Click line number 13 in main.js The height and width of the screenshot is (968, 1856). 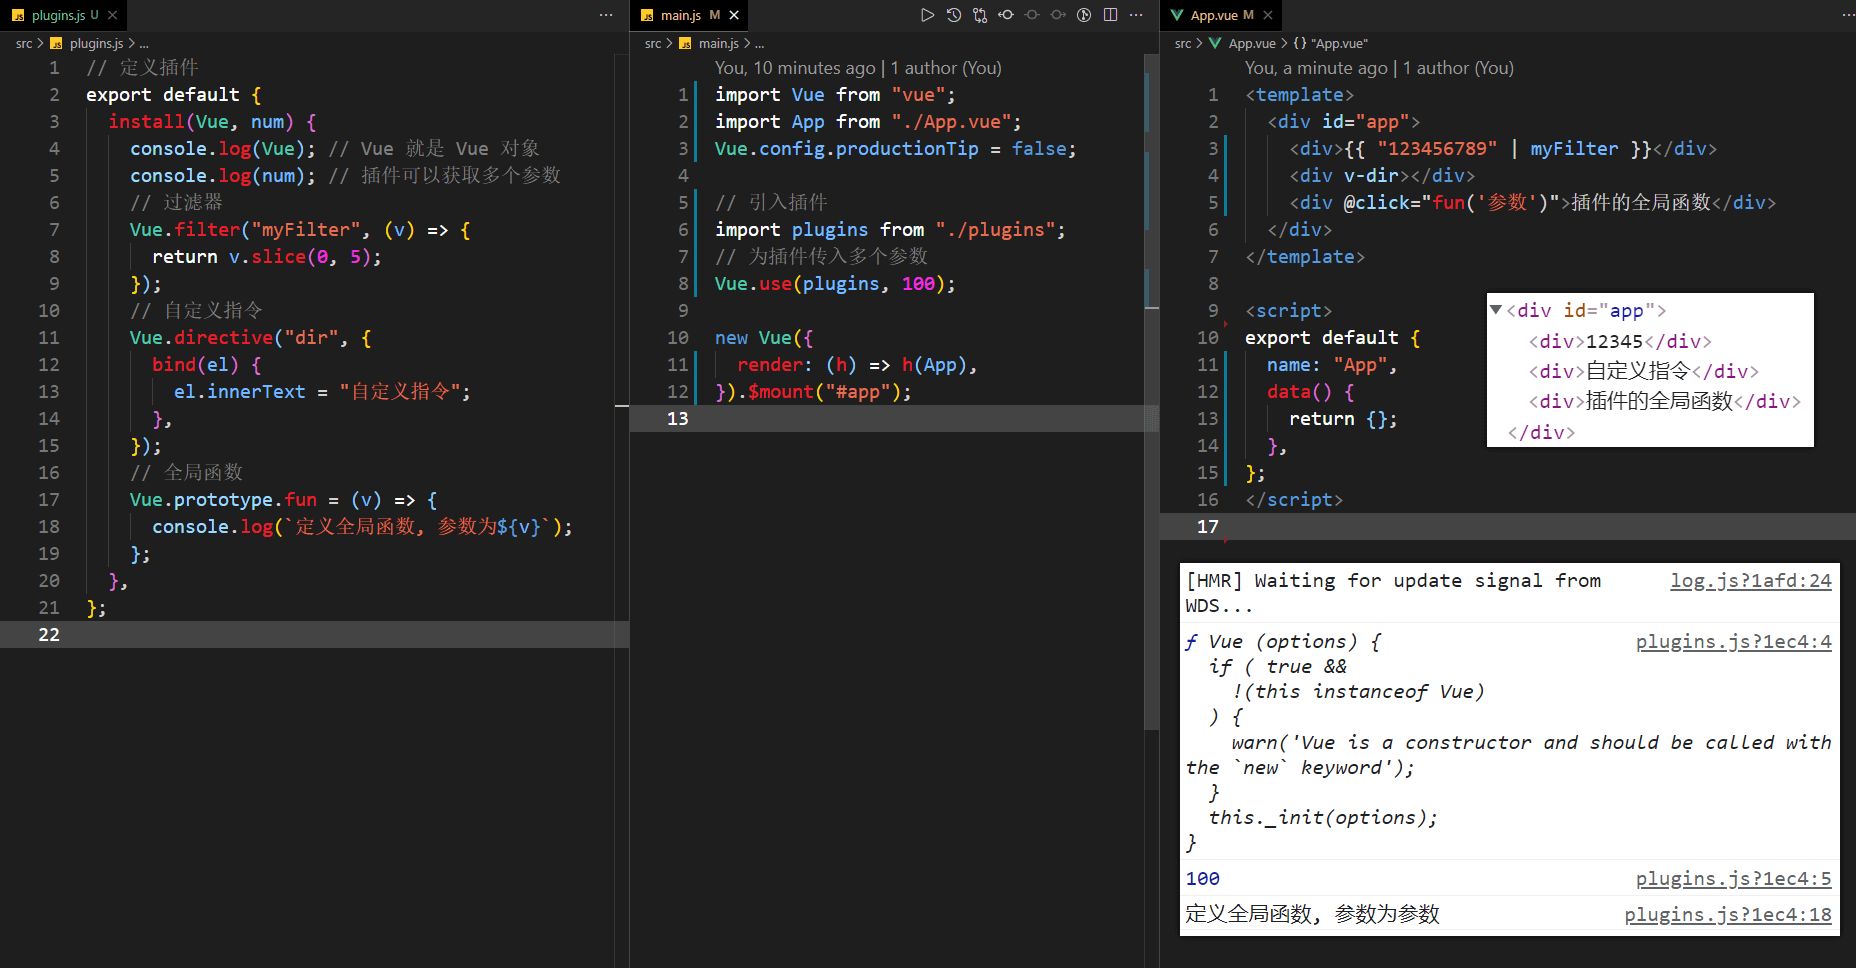tap(678, 418)
